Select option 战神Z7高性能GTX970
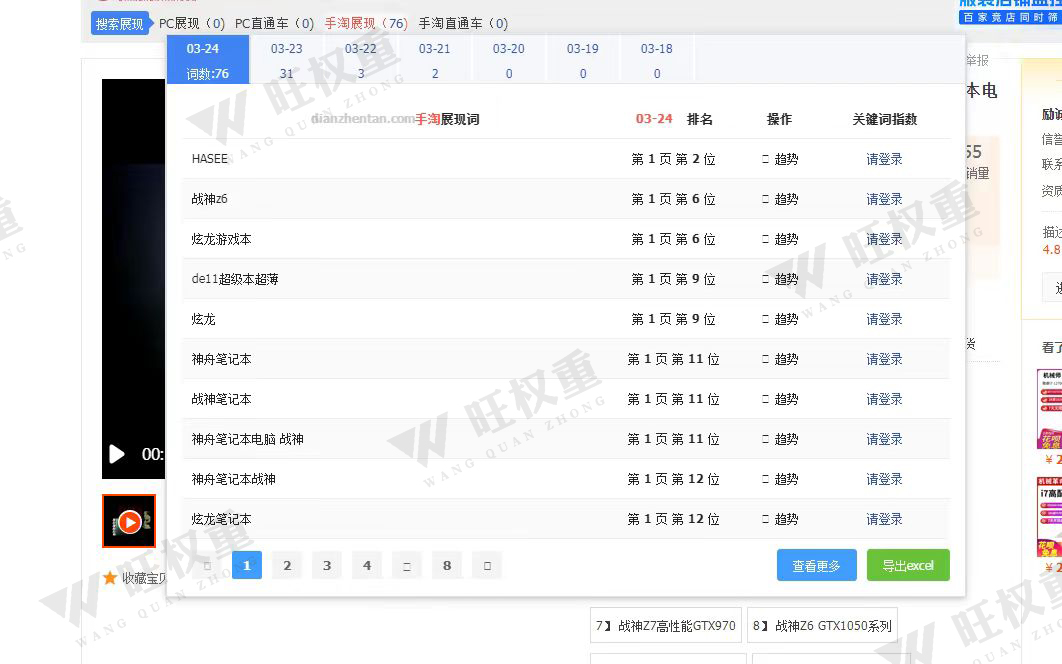1062x664 pixels. click(x=666, y=625)
